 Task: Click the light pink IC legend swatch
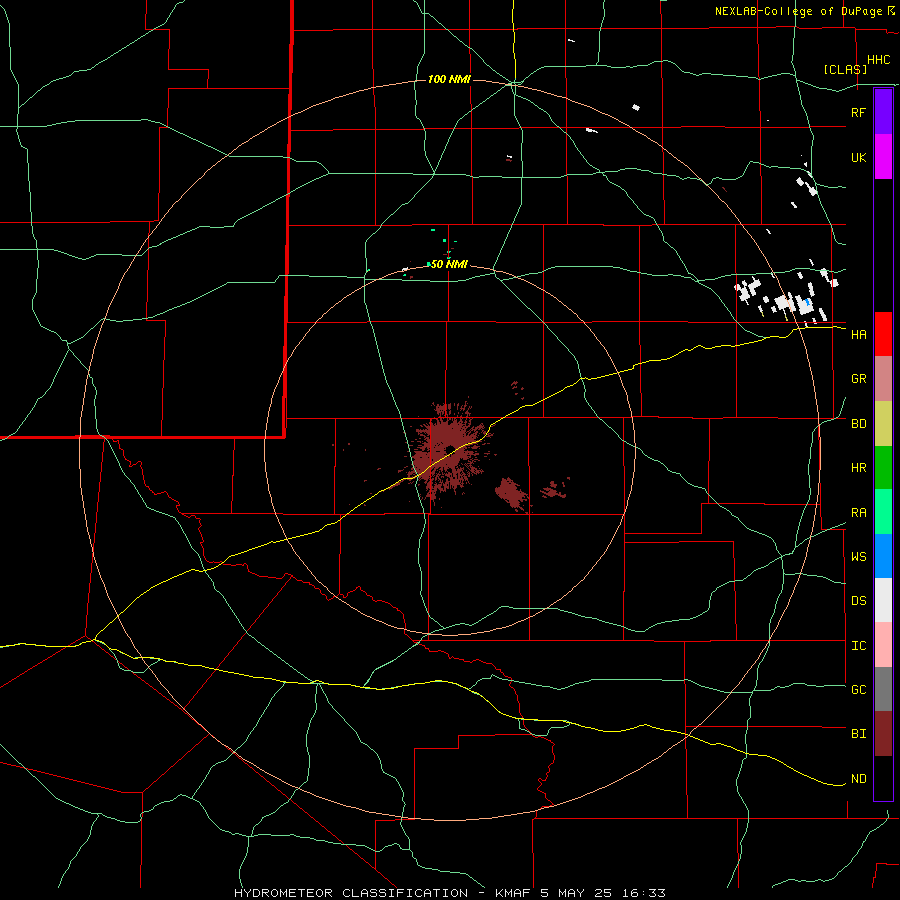(x=883, y=645)
